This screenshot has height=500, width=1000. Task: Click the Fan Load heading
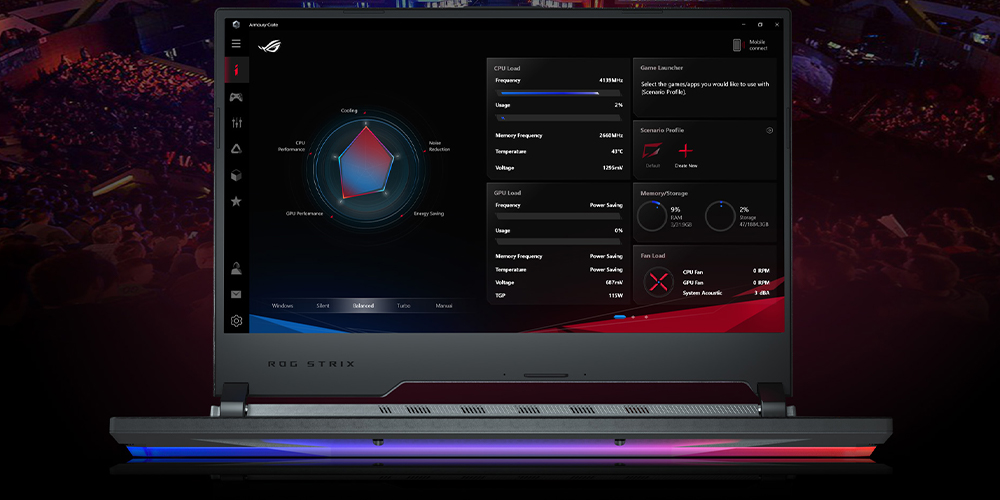(x=653, y=256)
